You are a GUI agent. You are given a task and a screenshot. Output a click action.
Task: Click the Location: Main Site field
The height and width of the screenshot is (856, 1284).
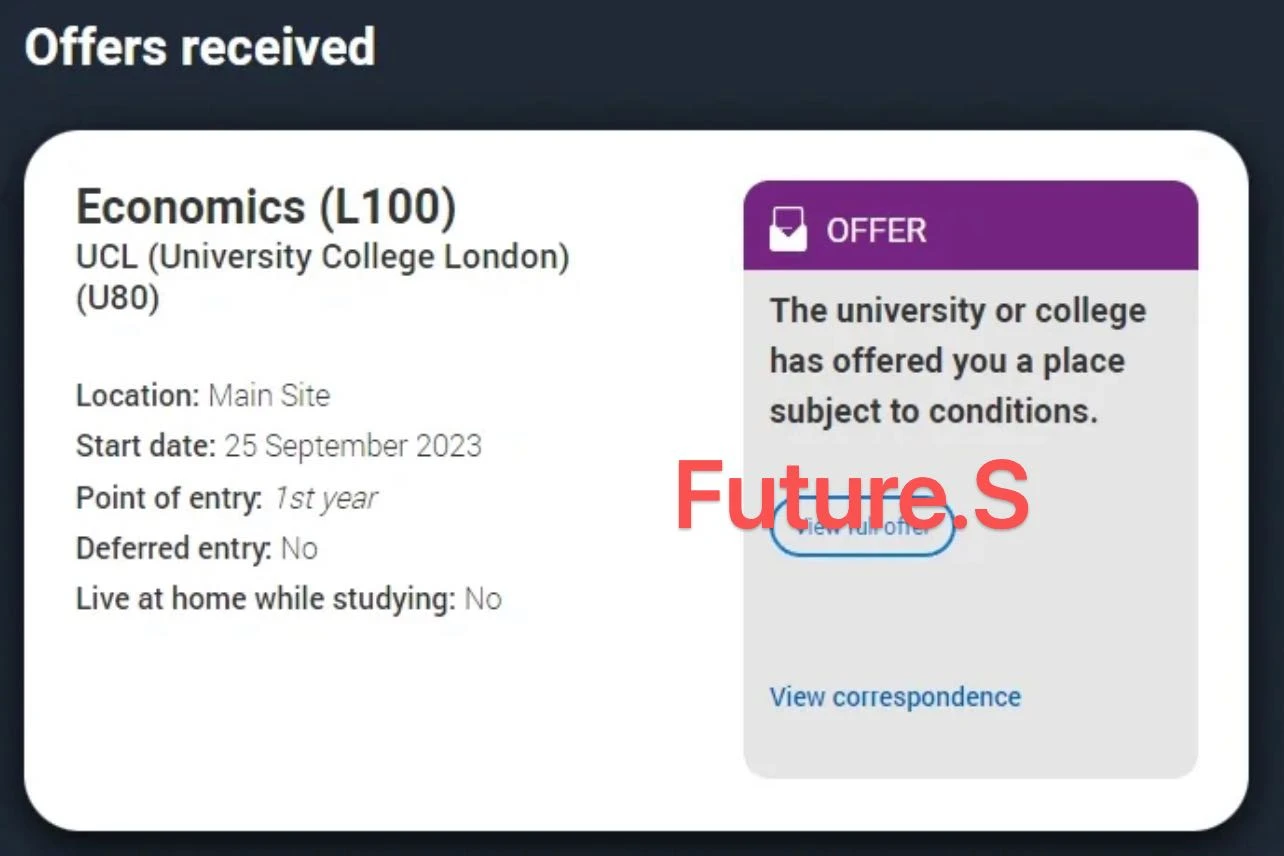[x=202, y=395]
